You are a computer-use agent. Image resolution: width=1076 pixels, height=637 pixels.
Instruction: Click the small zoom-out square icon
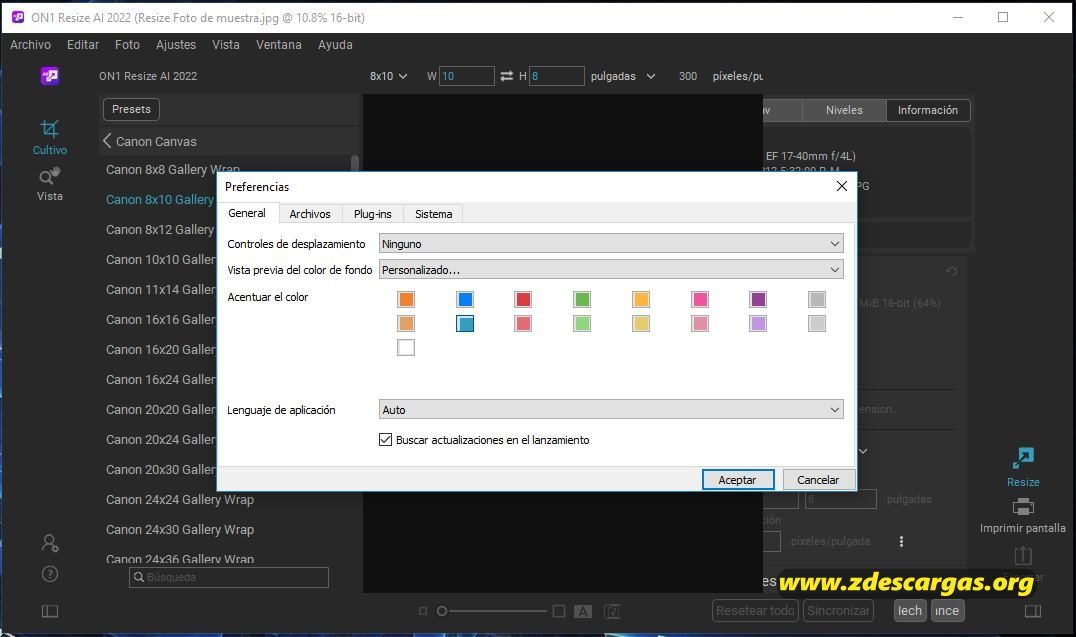[423, 611]
